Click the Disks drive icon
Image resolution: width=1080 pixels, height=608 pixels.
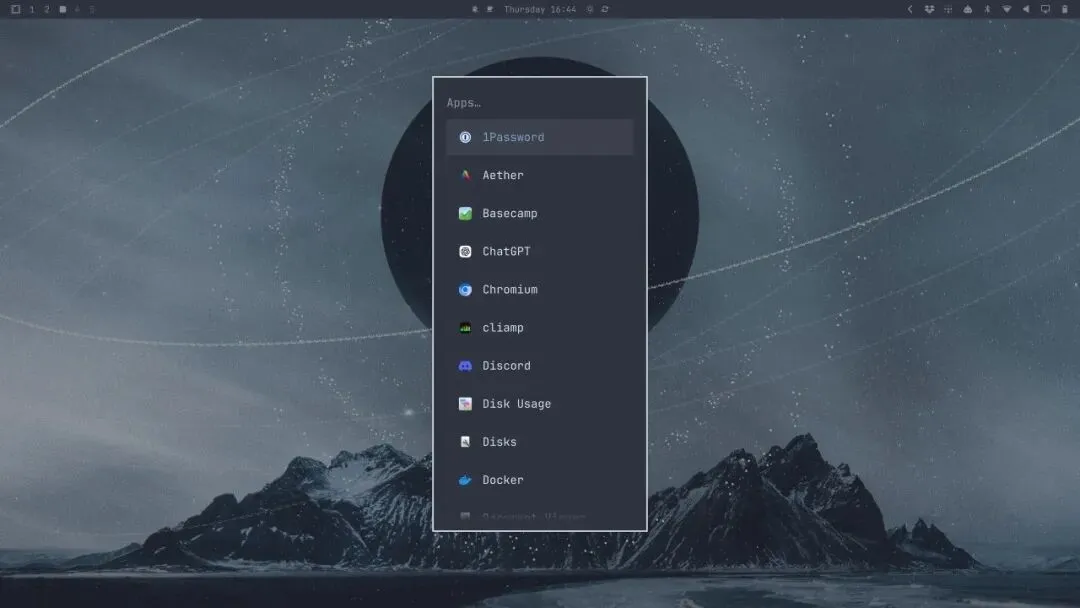click(x=465, y=442)
